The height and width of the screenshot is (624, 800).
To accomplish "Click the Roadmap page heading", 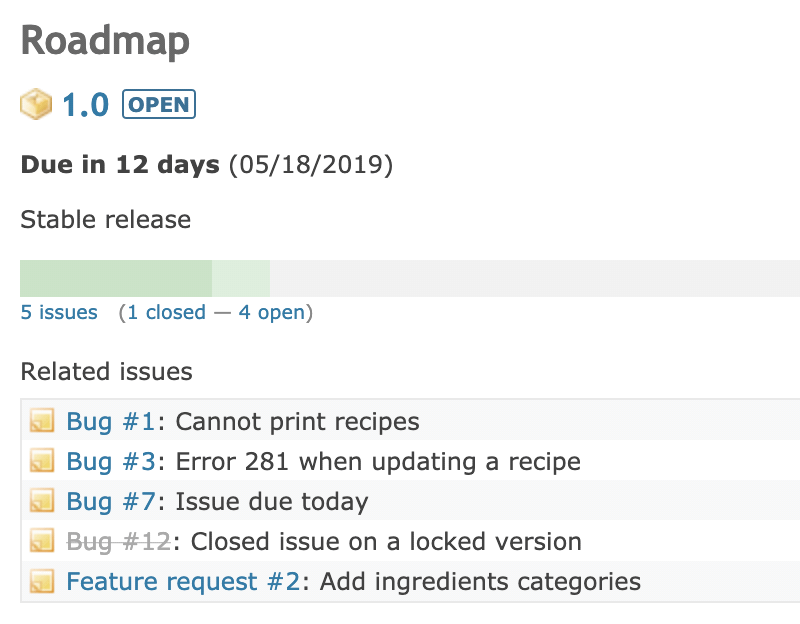I will 105,41.
